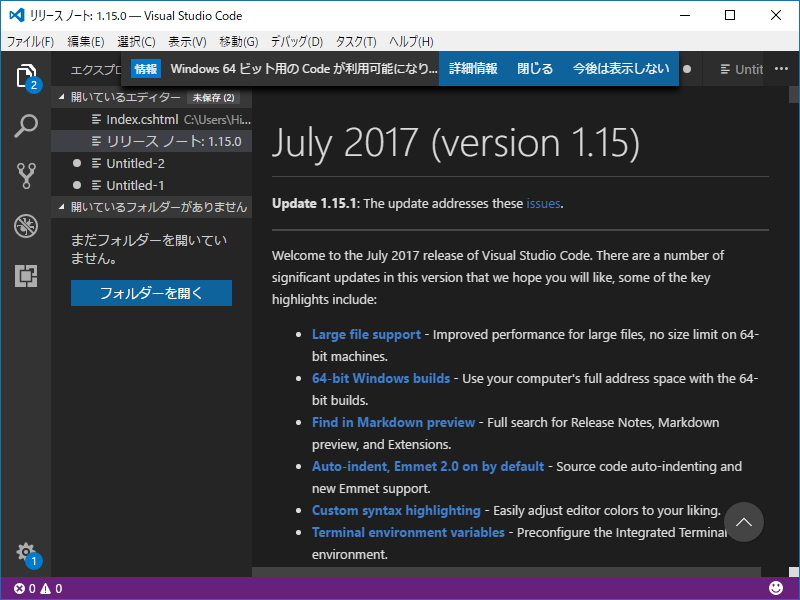Image resolution: width=800 pixels, height=600 pixels.
Task: Open the Search view icon
Action: [26, 126]
